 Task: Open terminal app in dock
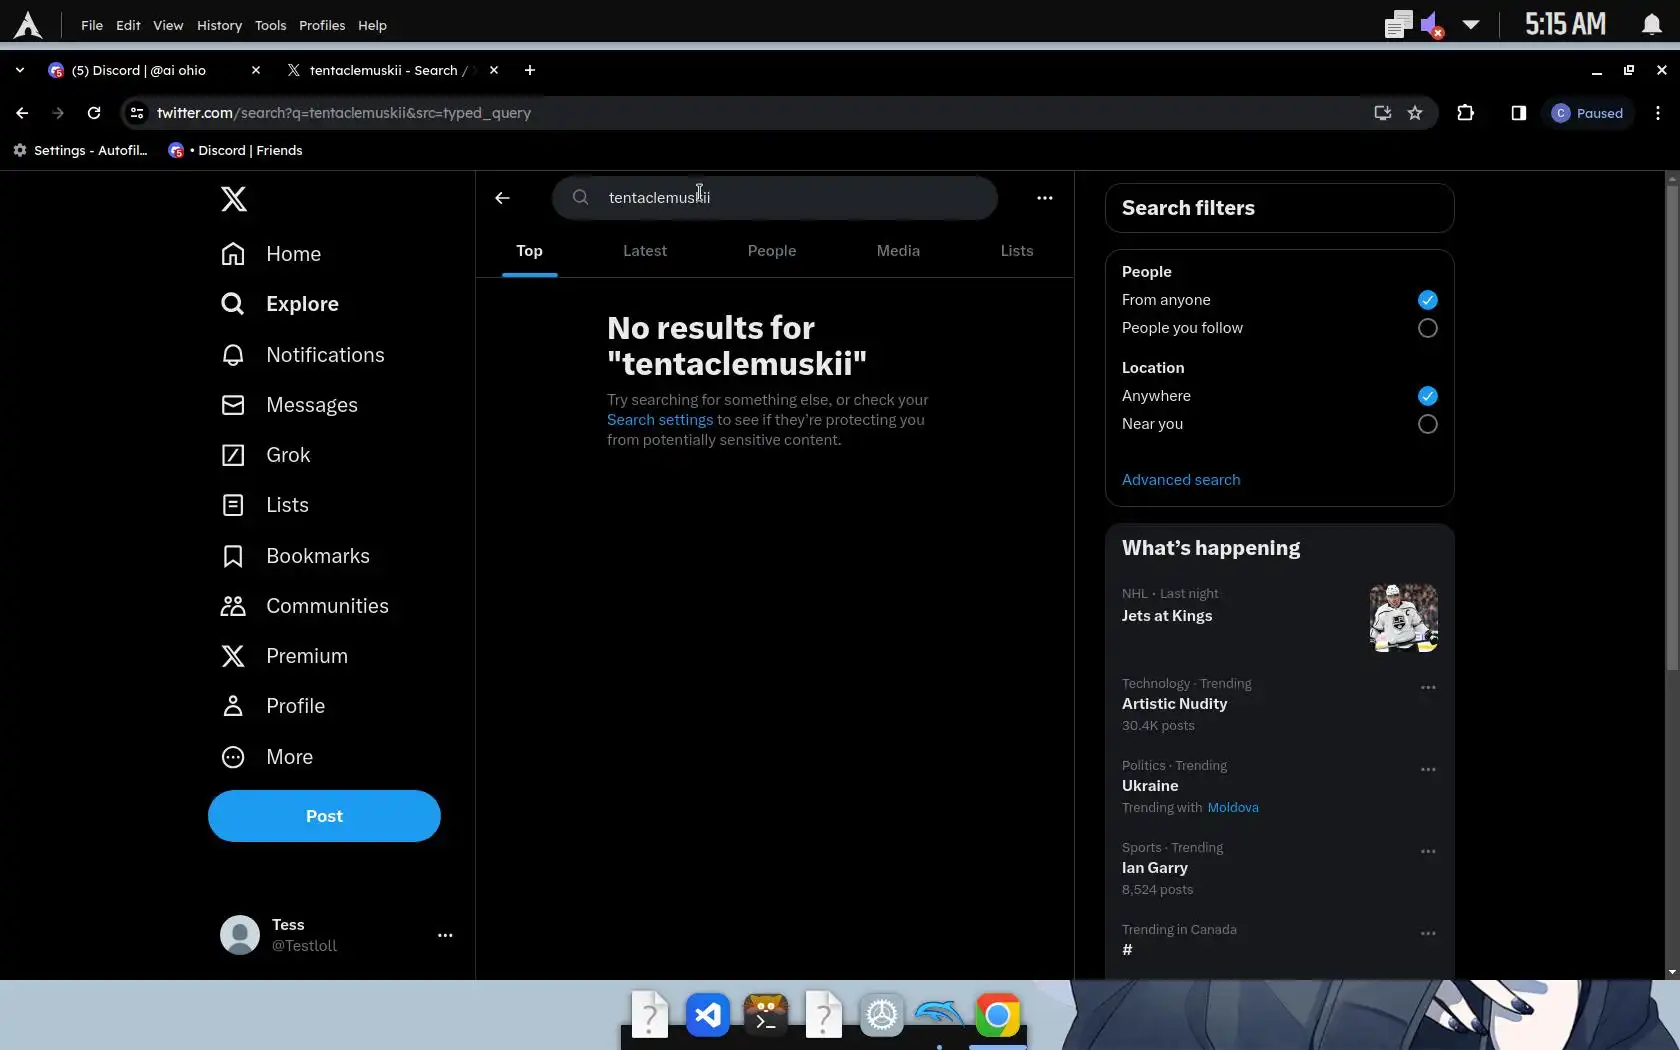click(766, 1015)
